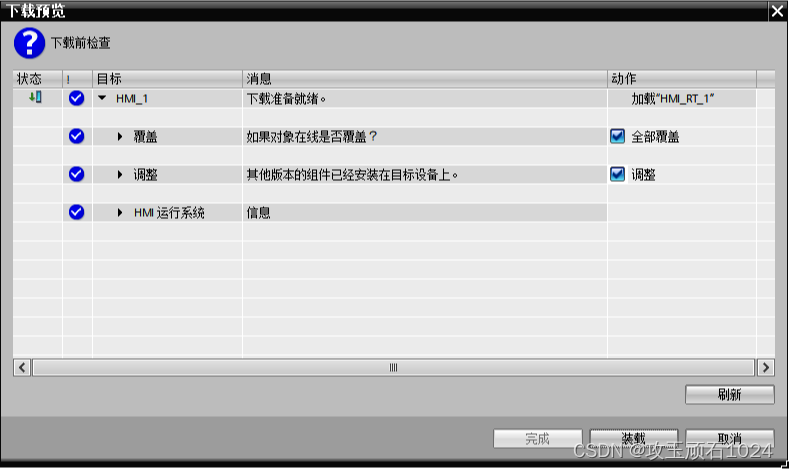Expand the HMI 运行系统 row
The image size is (789, 470).
[120, 213]
